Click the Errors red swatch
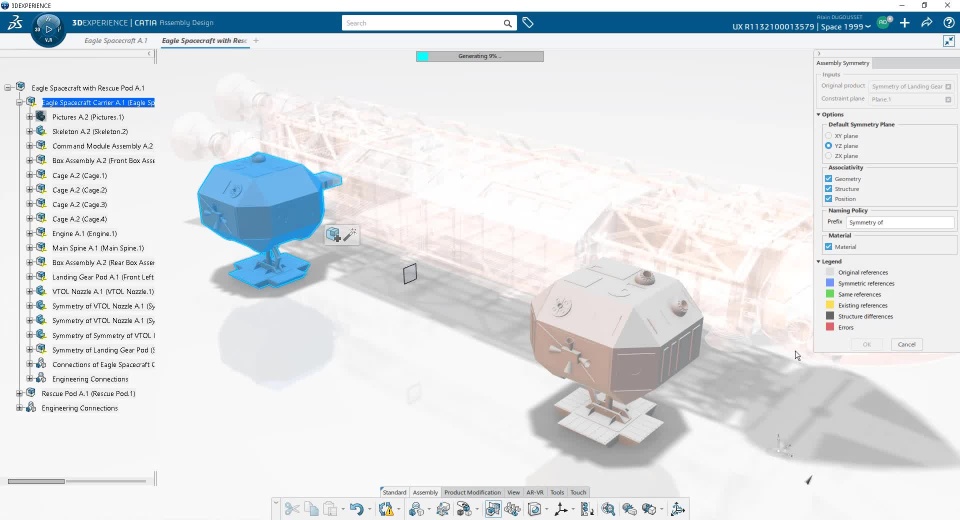This screenshot has height=520, width=960. coord(830,327)
